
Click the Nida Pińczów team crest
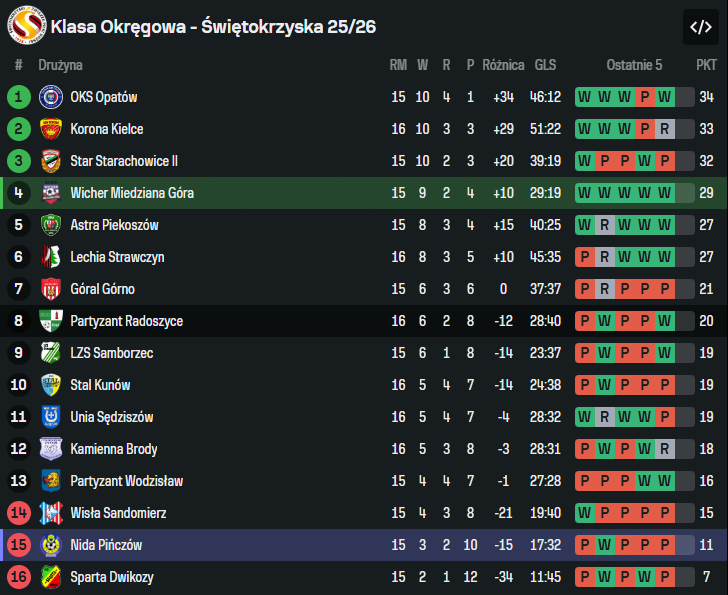click(51, 545)
